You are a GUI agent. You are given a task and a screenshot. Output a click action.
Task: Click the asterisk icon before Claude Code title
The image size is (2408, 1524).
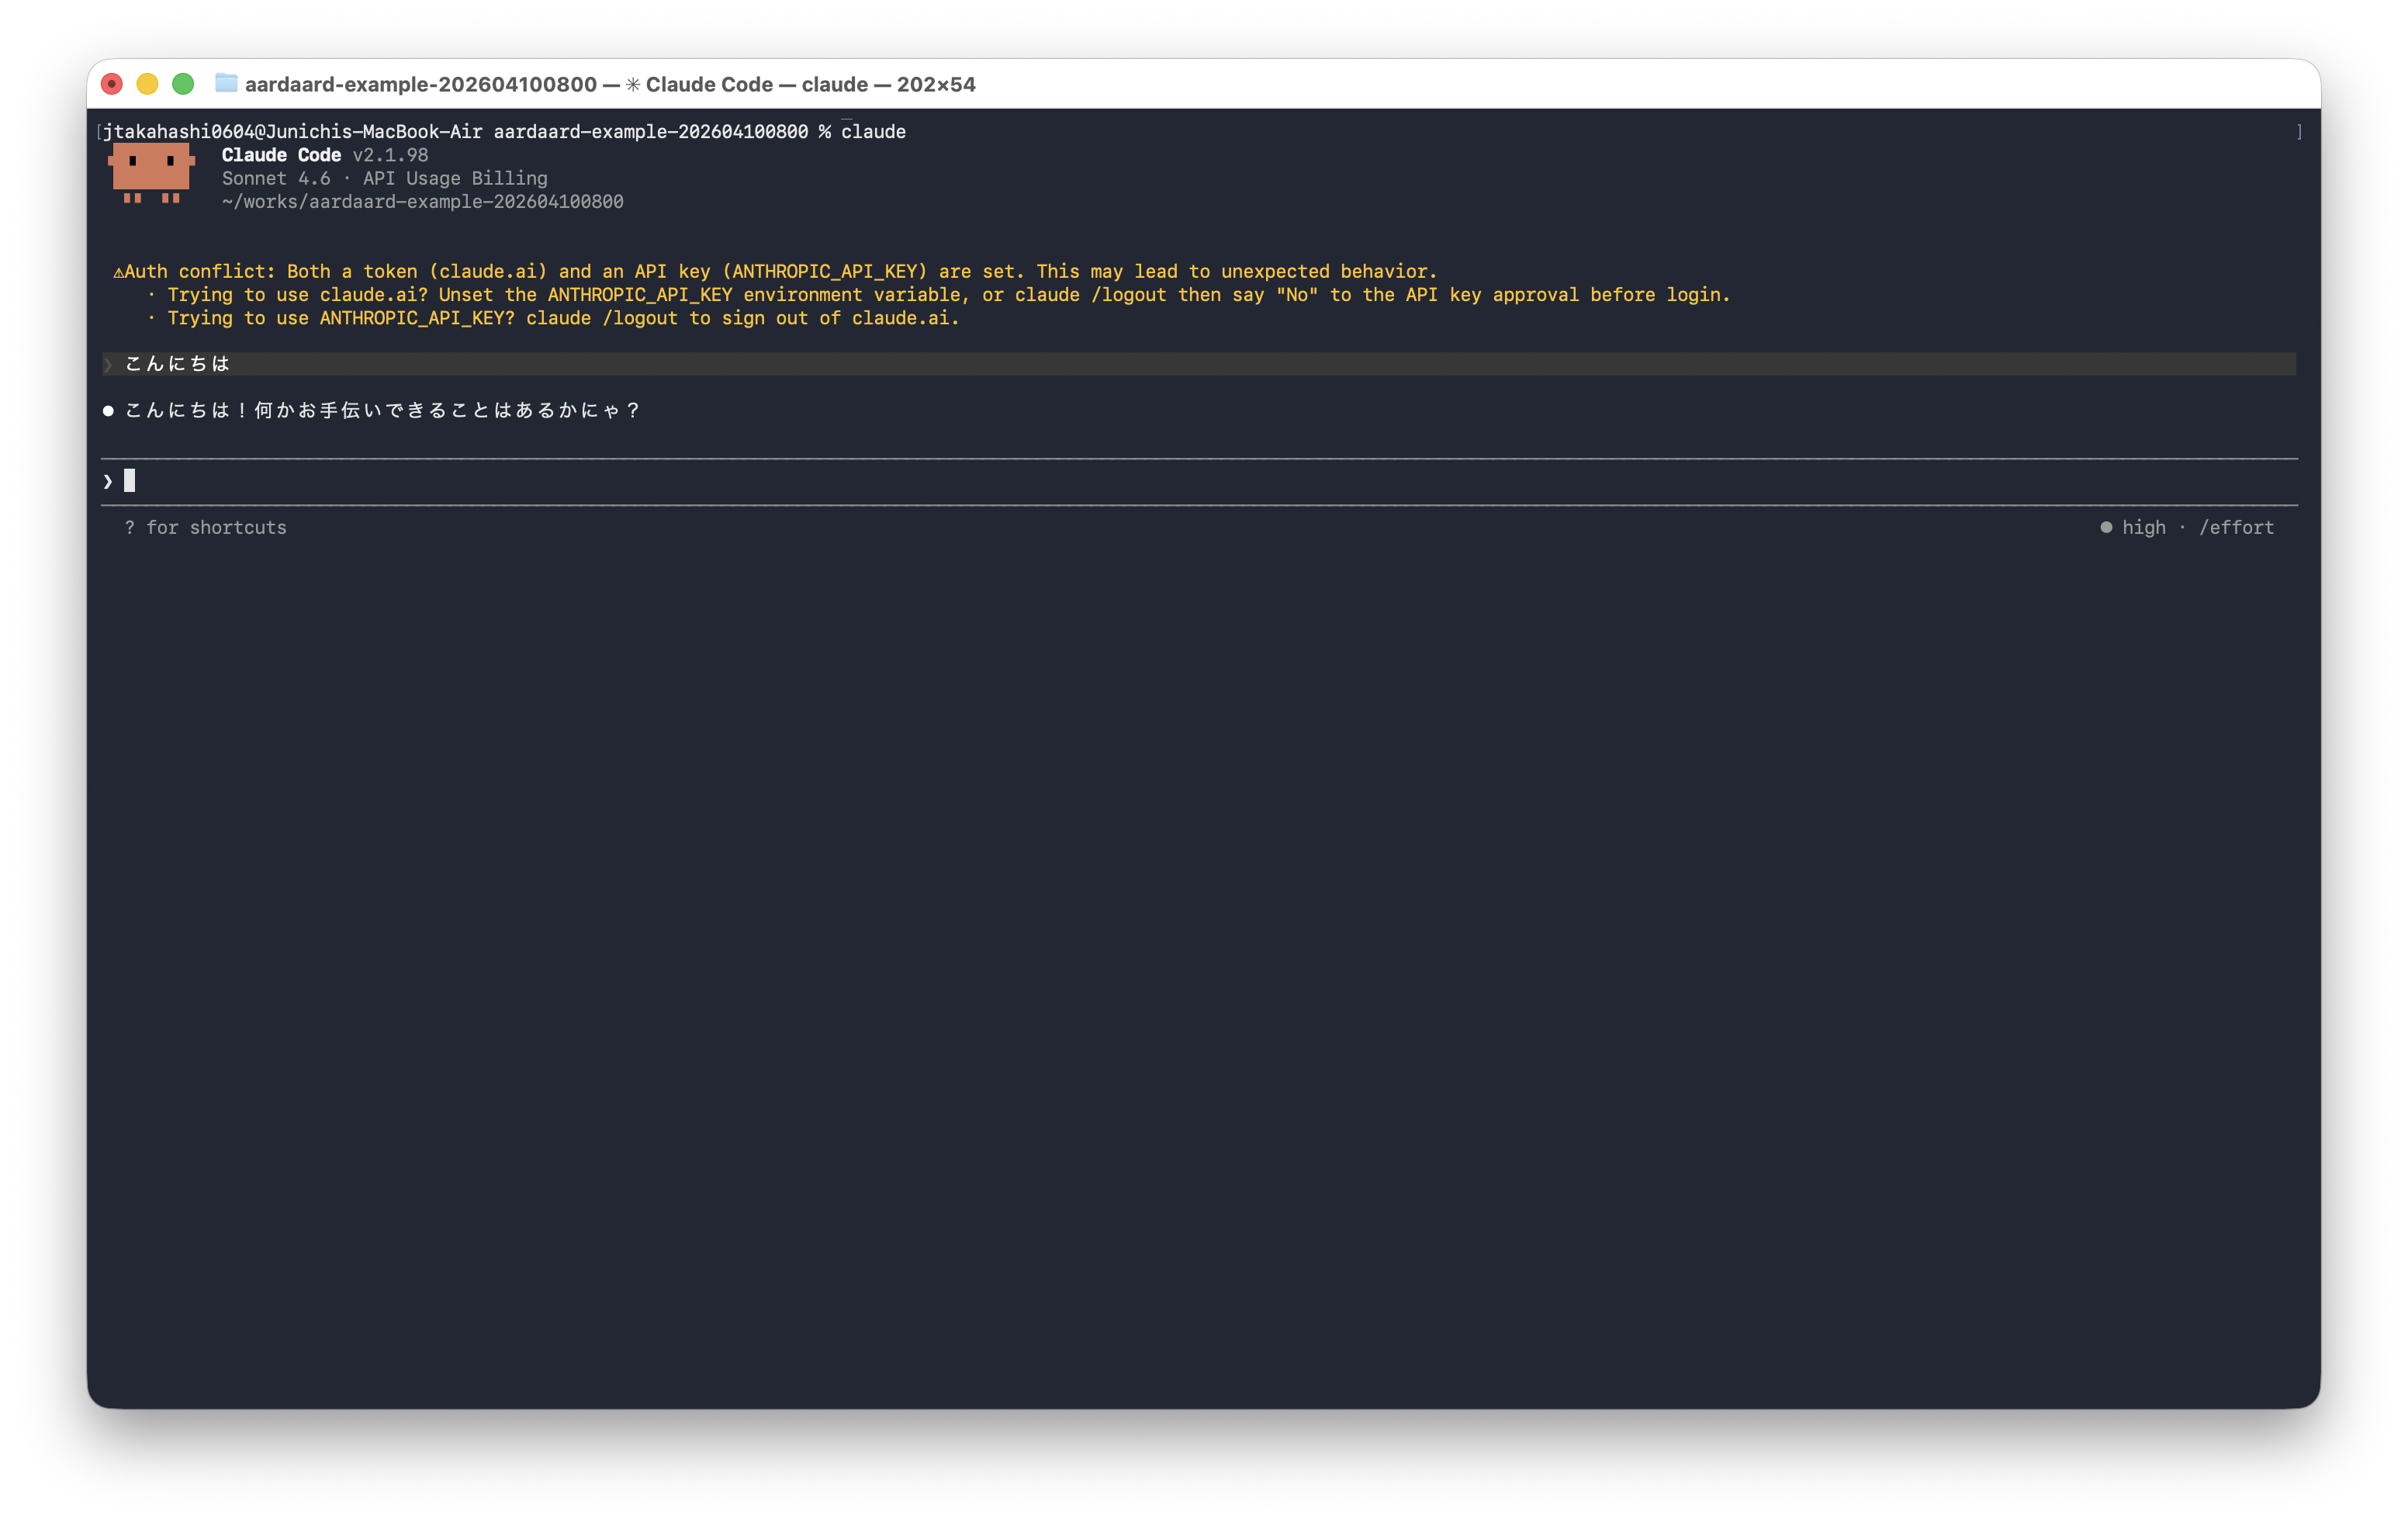pos(633,85)
